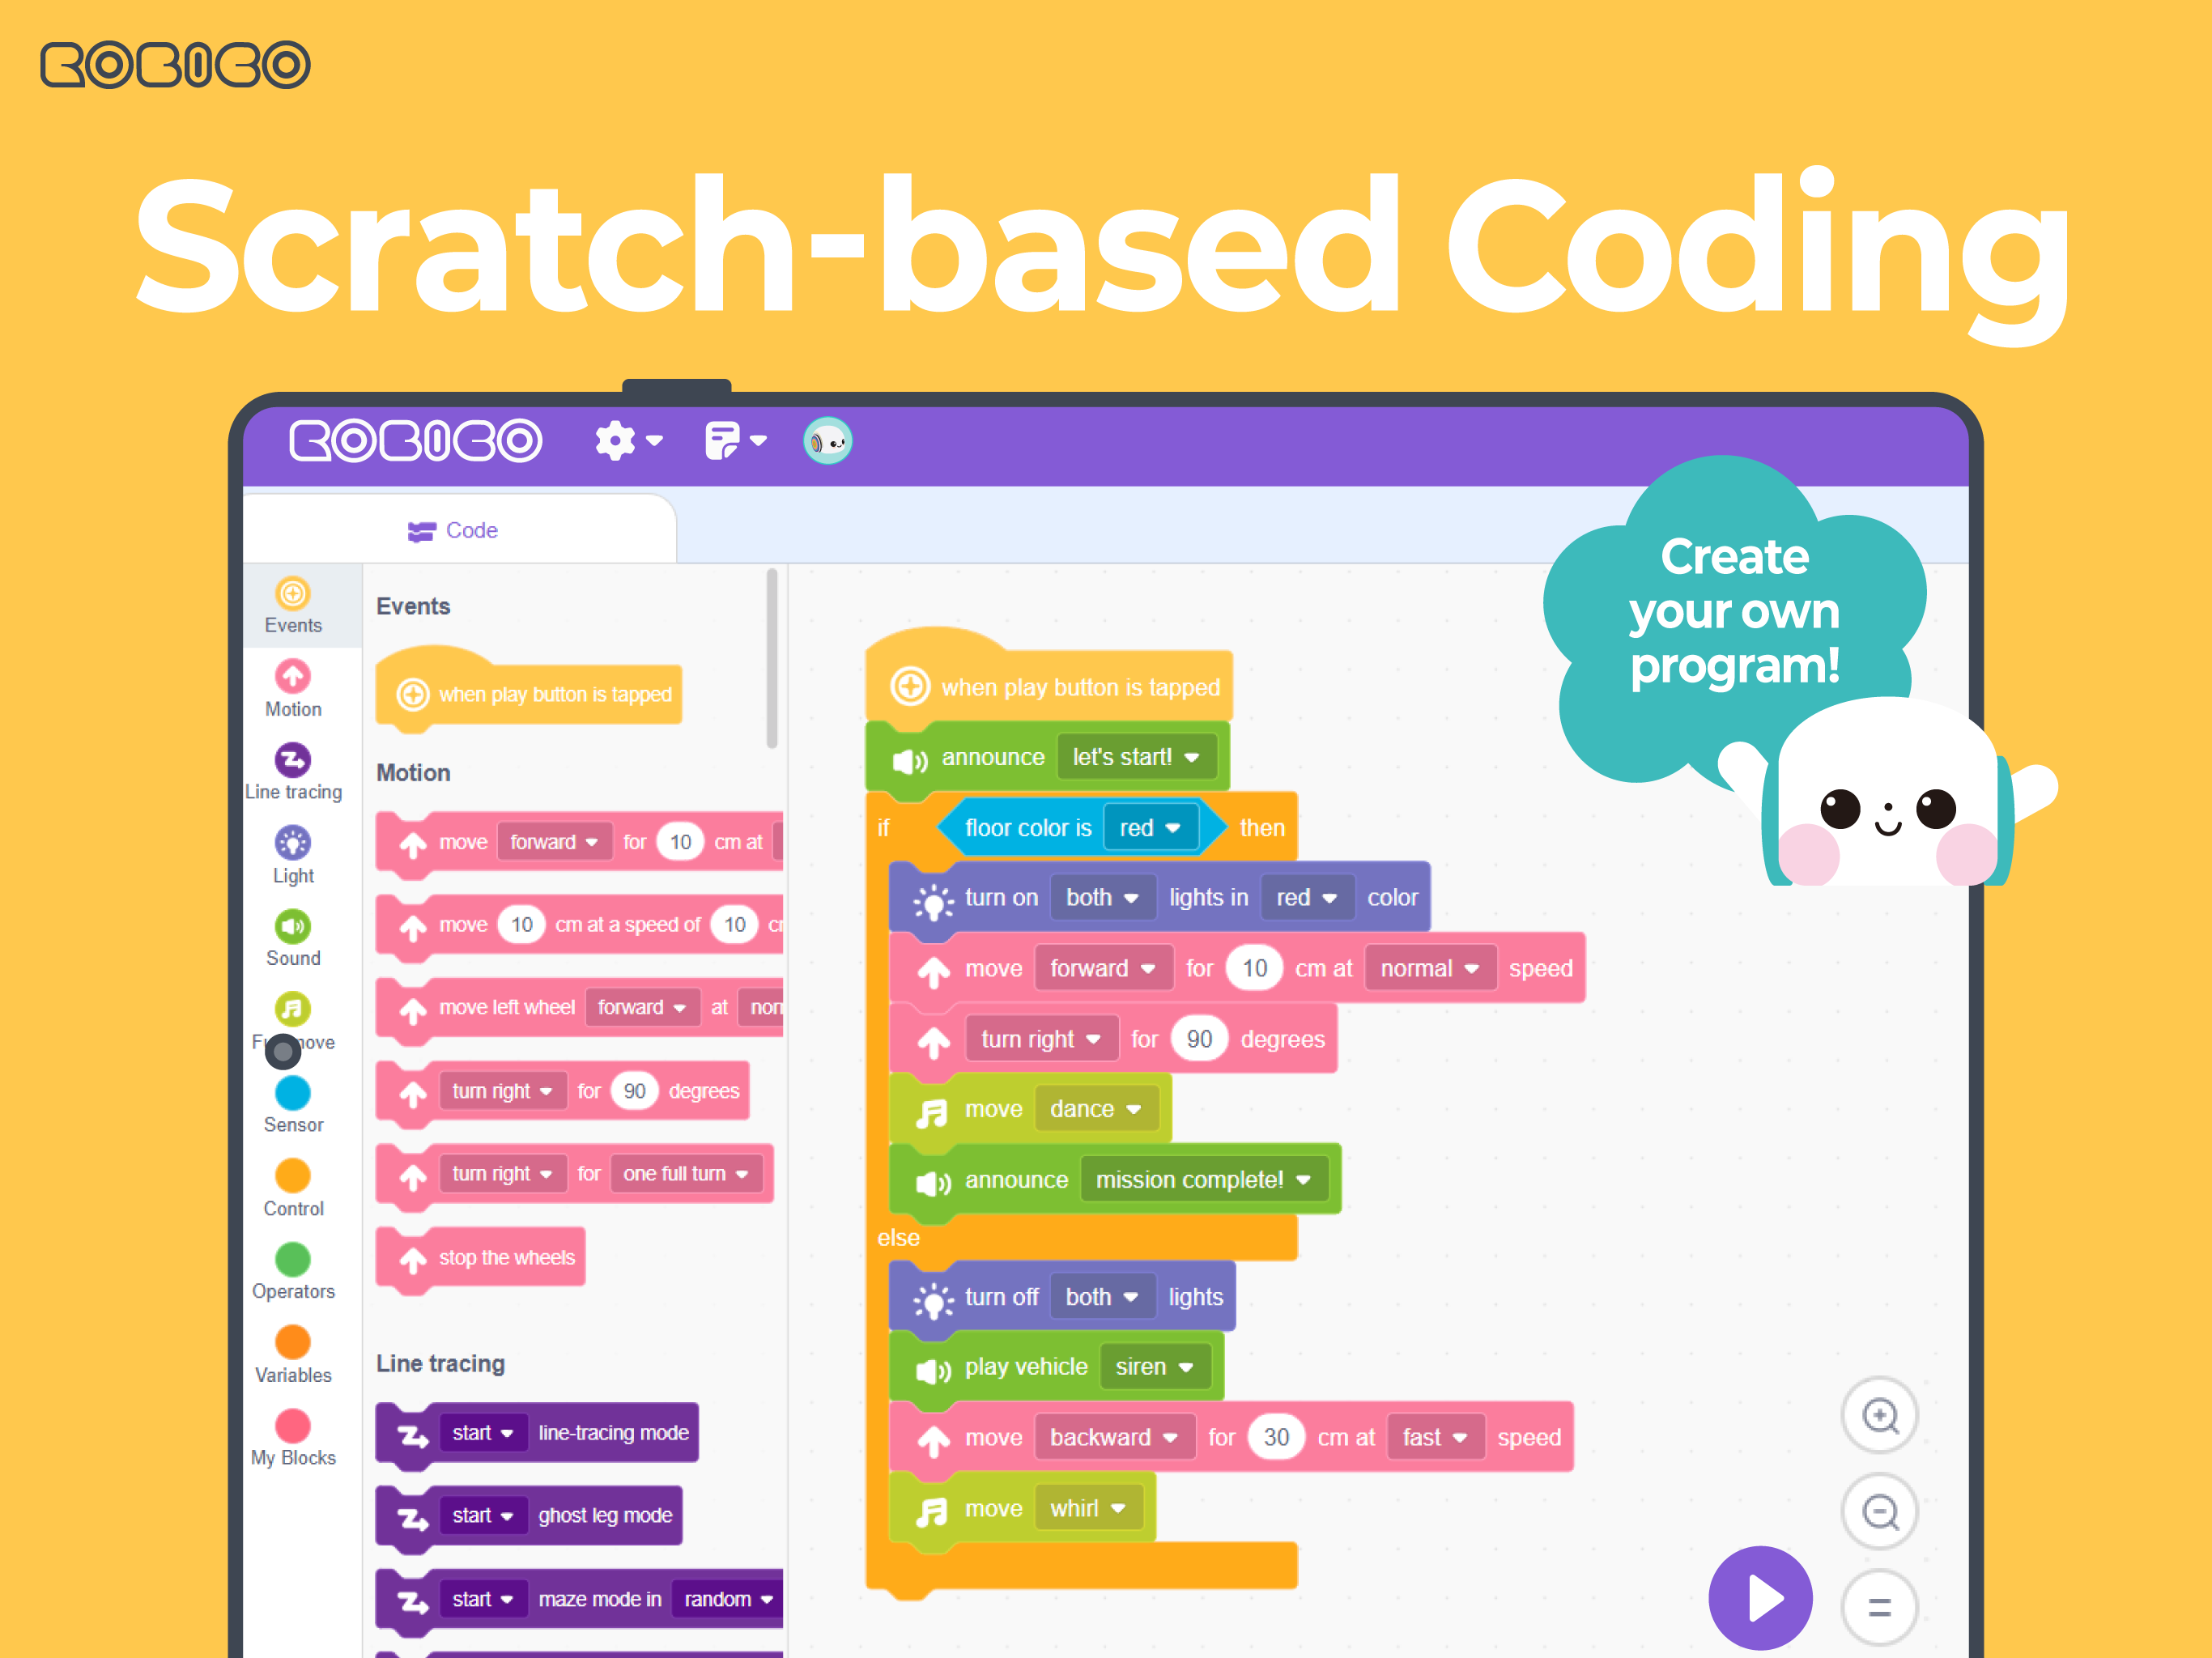
Task: Click the 'Events' heading in block palette
Action: (x=413, y=607)
